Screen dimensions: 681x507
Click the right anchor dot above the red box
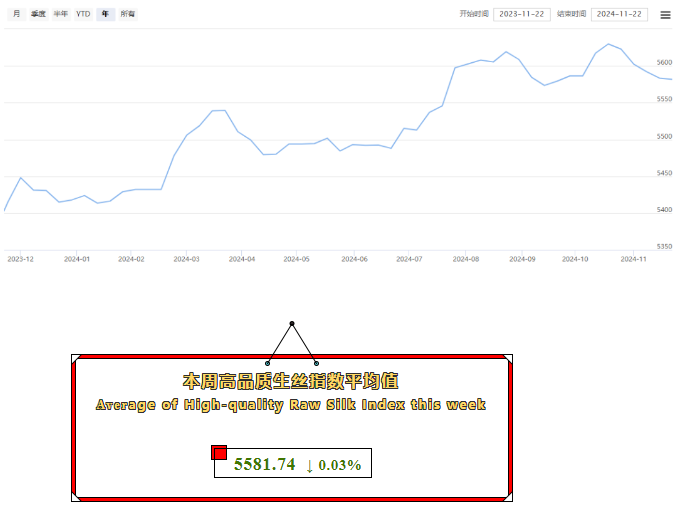coord(317,363)
